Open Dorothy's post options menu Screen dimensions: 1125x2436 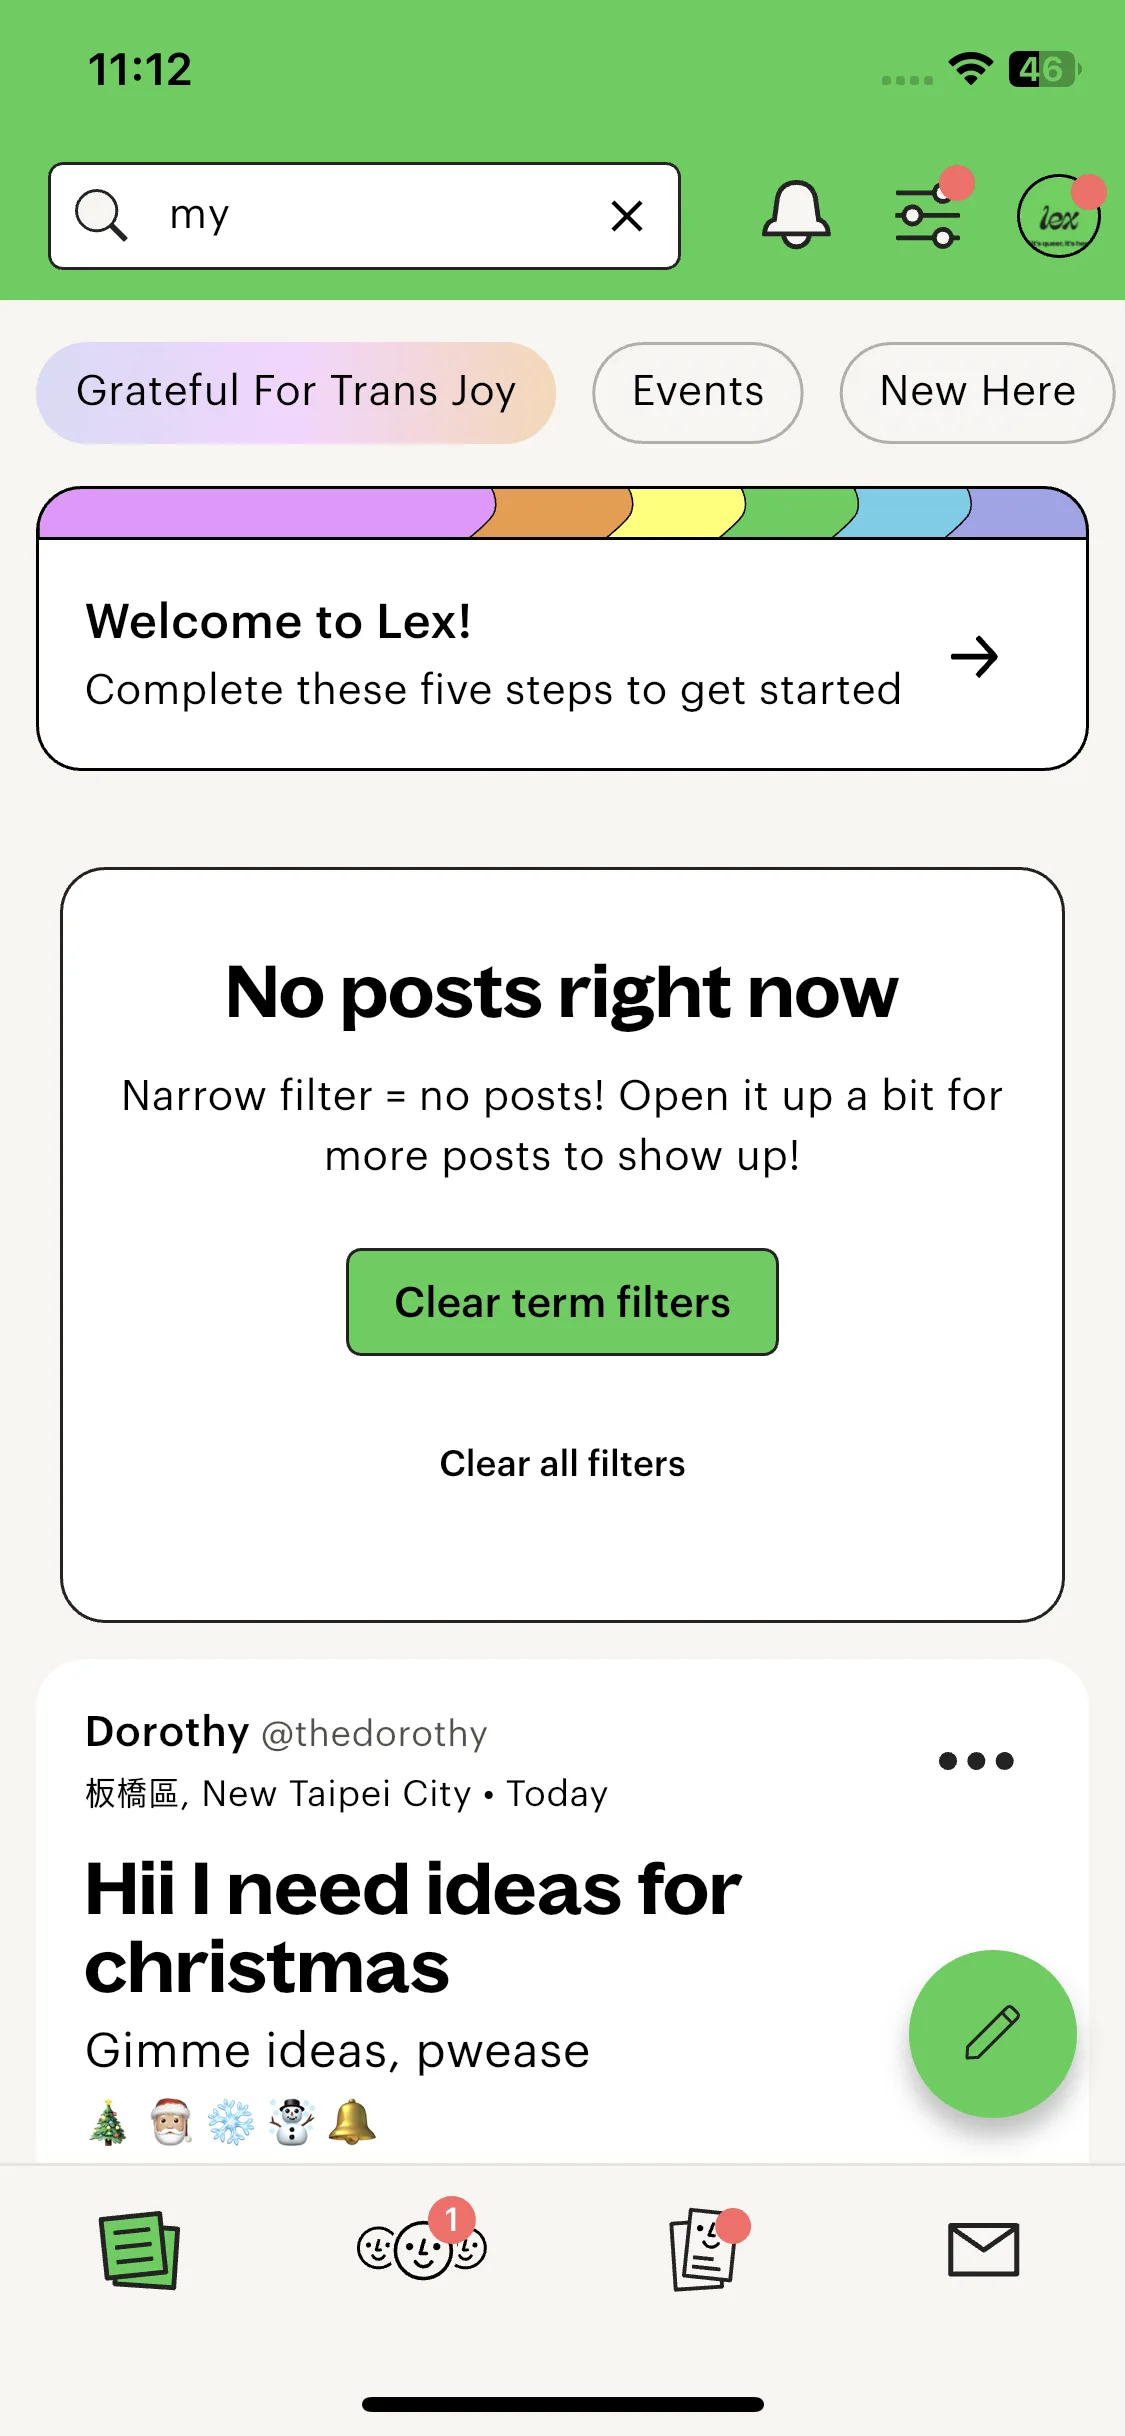pyautogui.click(x=976, y=1761)
